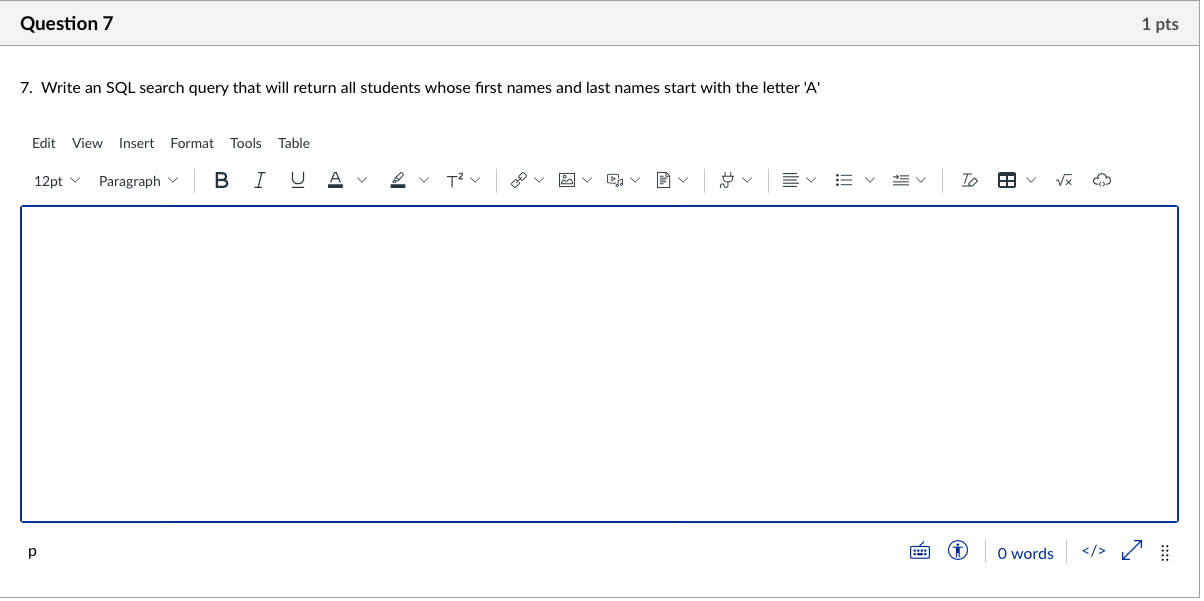Open the Tools menu

tap(246, 143)
